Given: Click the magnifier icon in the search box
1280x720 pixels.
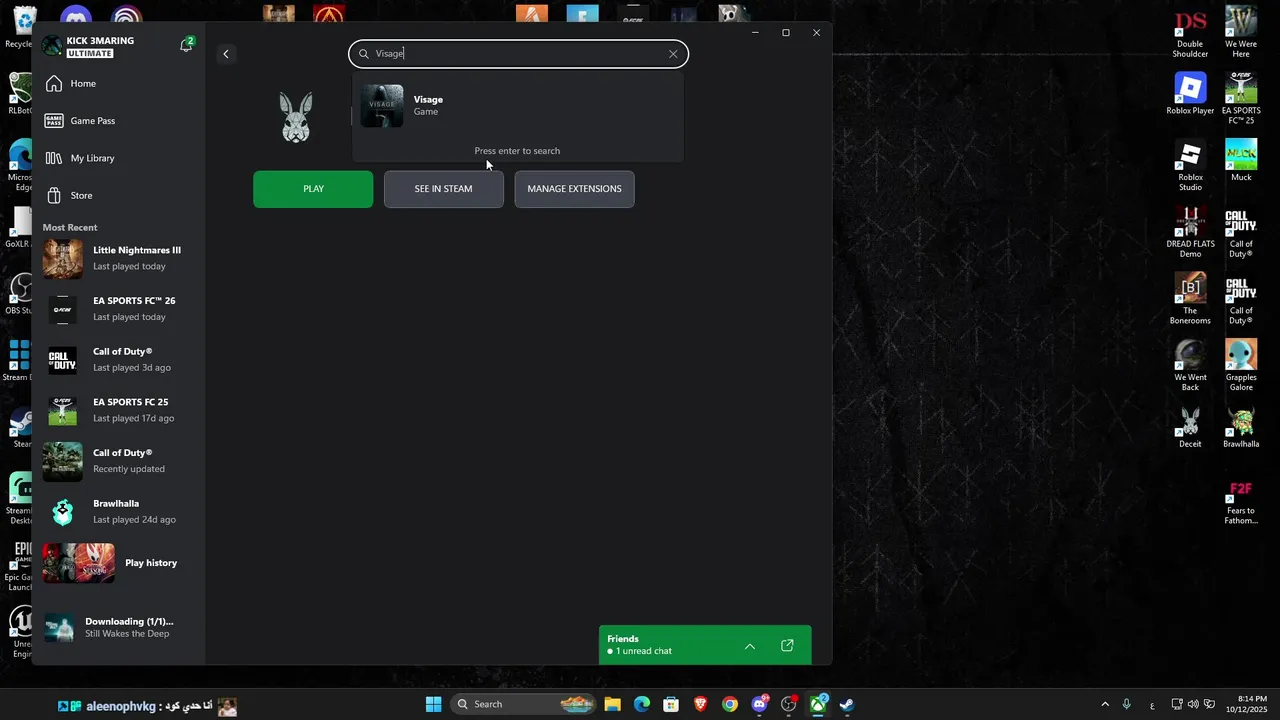Looking at the screenshot, I should pyautogui.click(x=364, y=54).
